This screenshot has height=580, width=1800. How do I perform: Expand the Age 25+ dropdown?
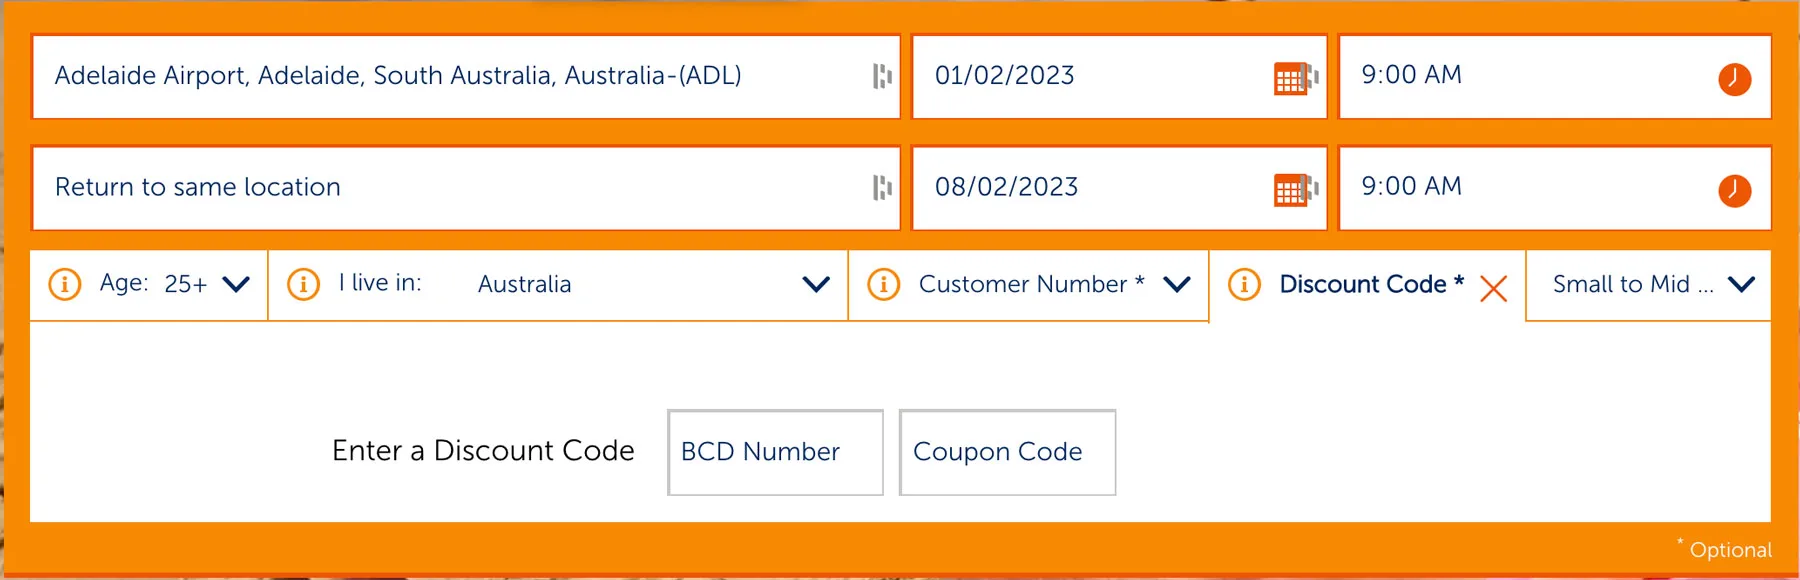(x=236, y=284)
